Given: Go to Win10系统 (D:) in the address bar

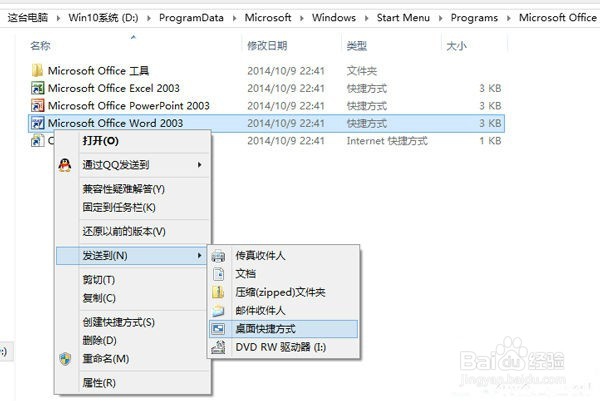Looking at the screenshot, I should coord(103,18).
